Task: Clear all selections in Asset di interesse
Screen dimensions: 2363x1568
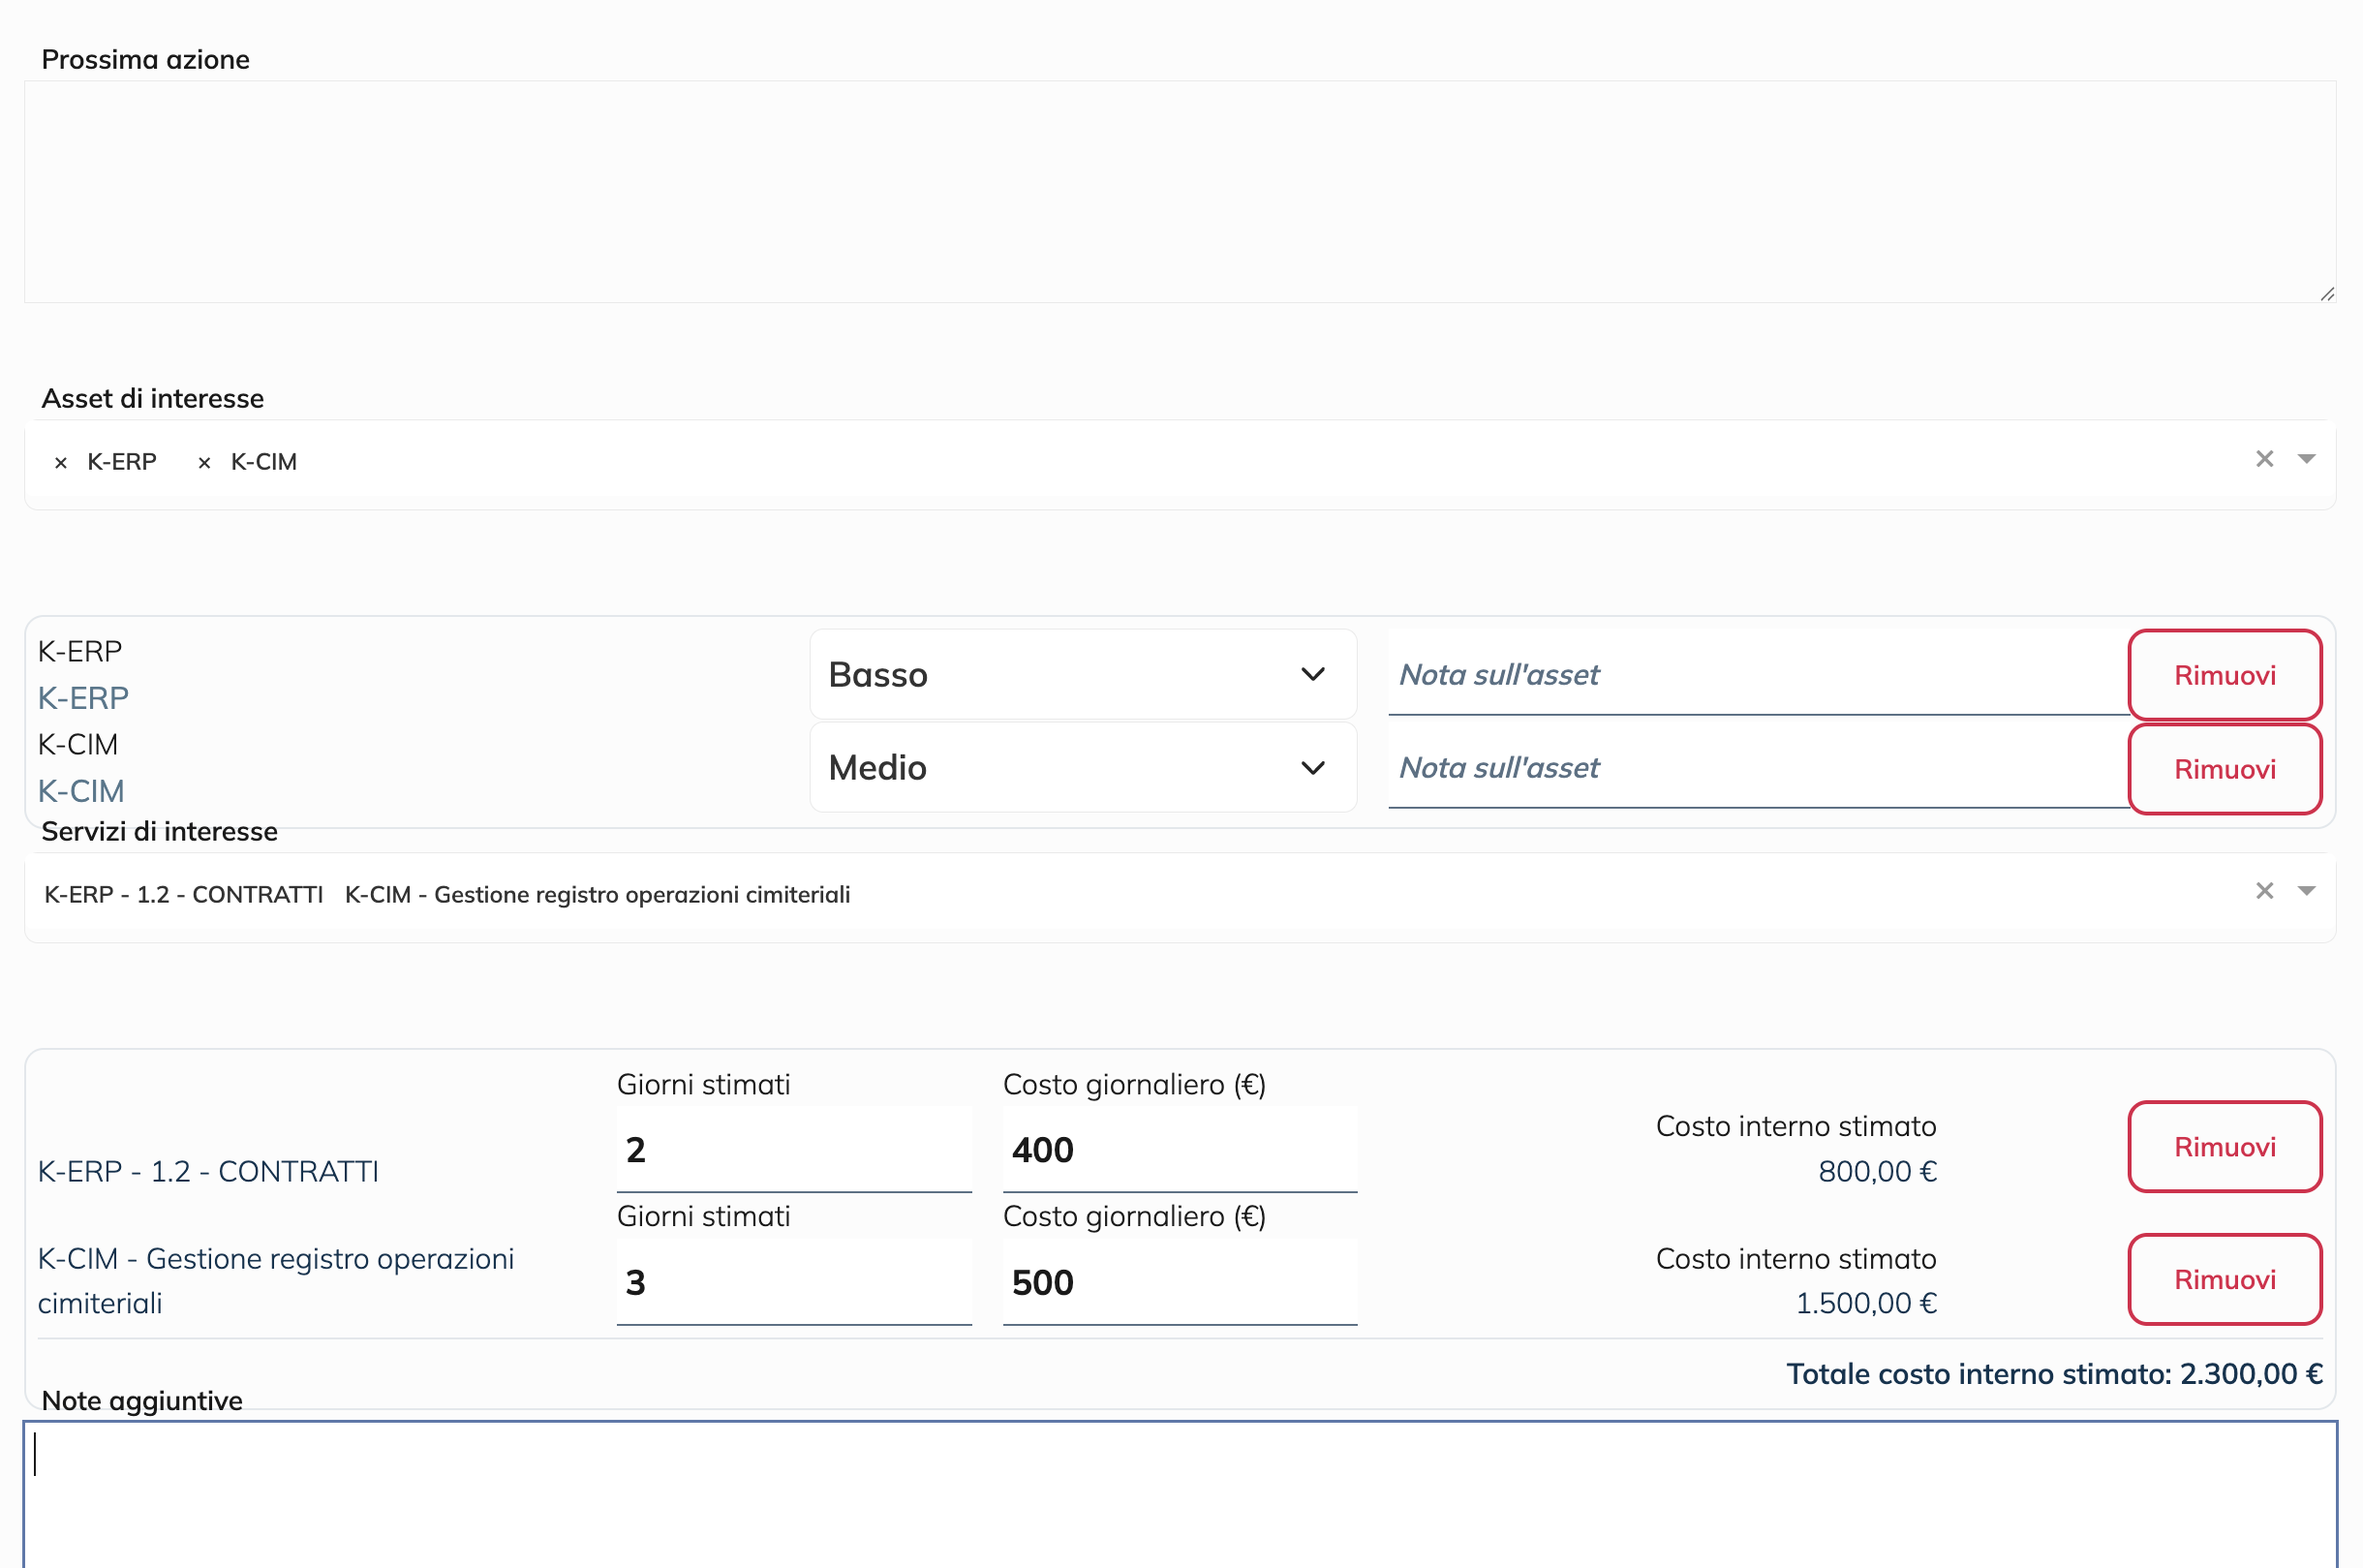Action: [x=2264, y=459]
